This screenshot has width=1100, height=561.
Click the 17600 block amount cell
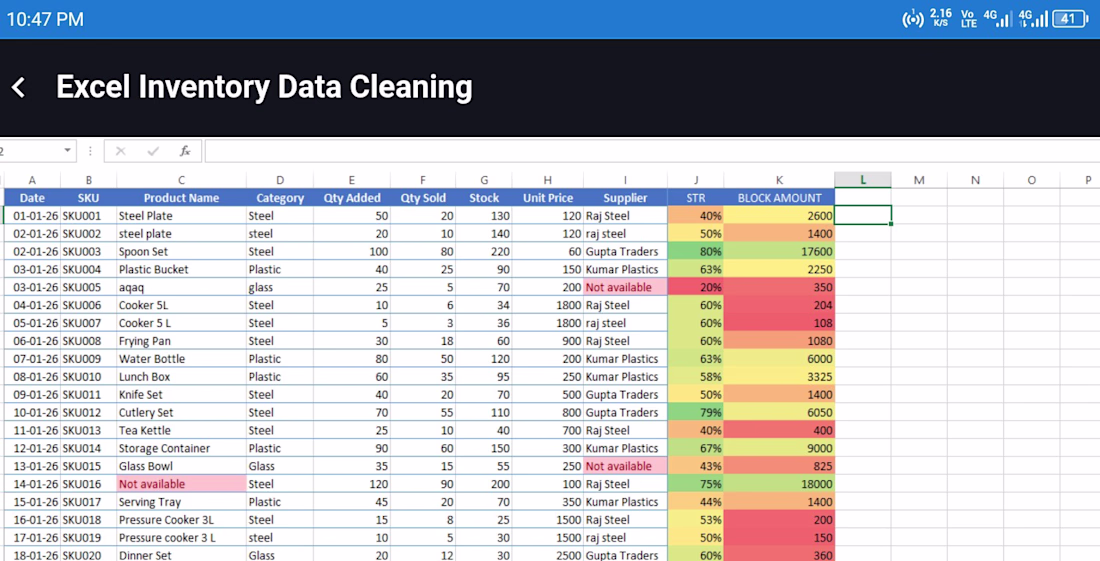point(779,252)
